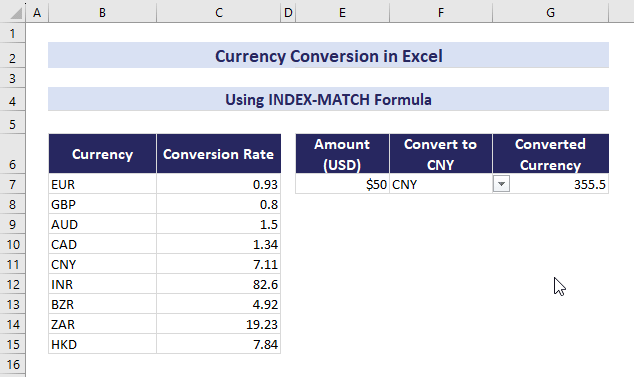Click the Select All corner triangle
The height and width of the screenshot is (377, 634).
[16, 13]
